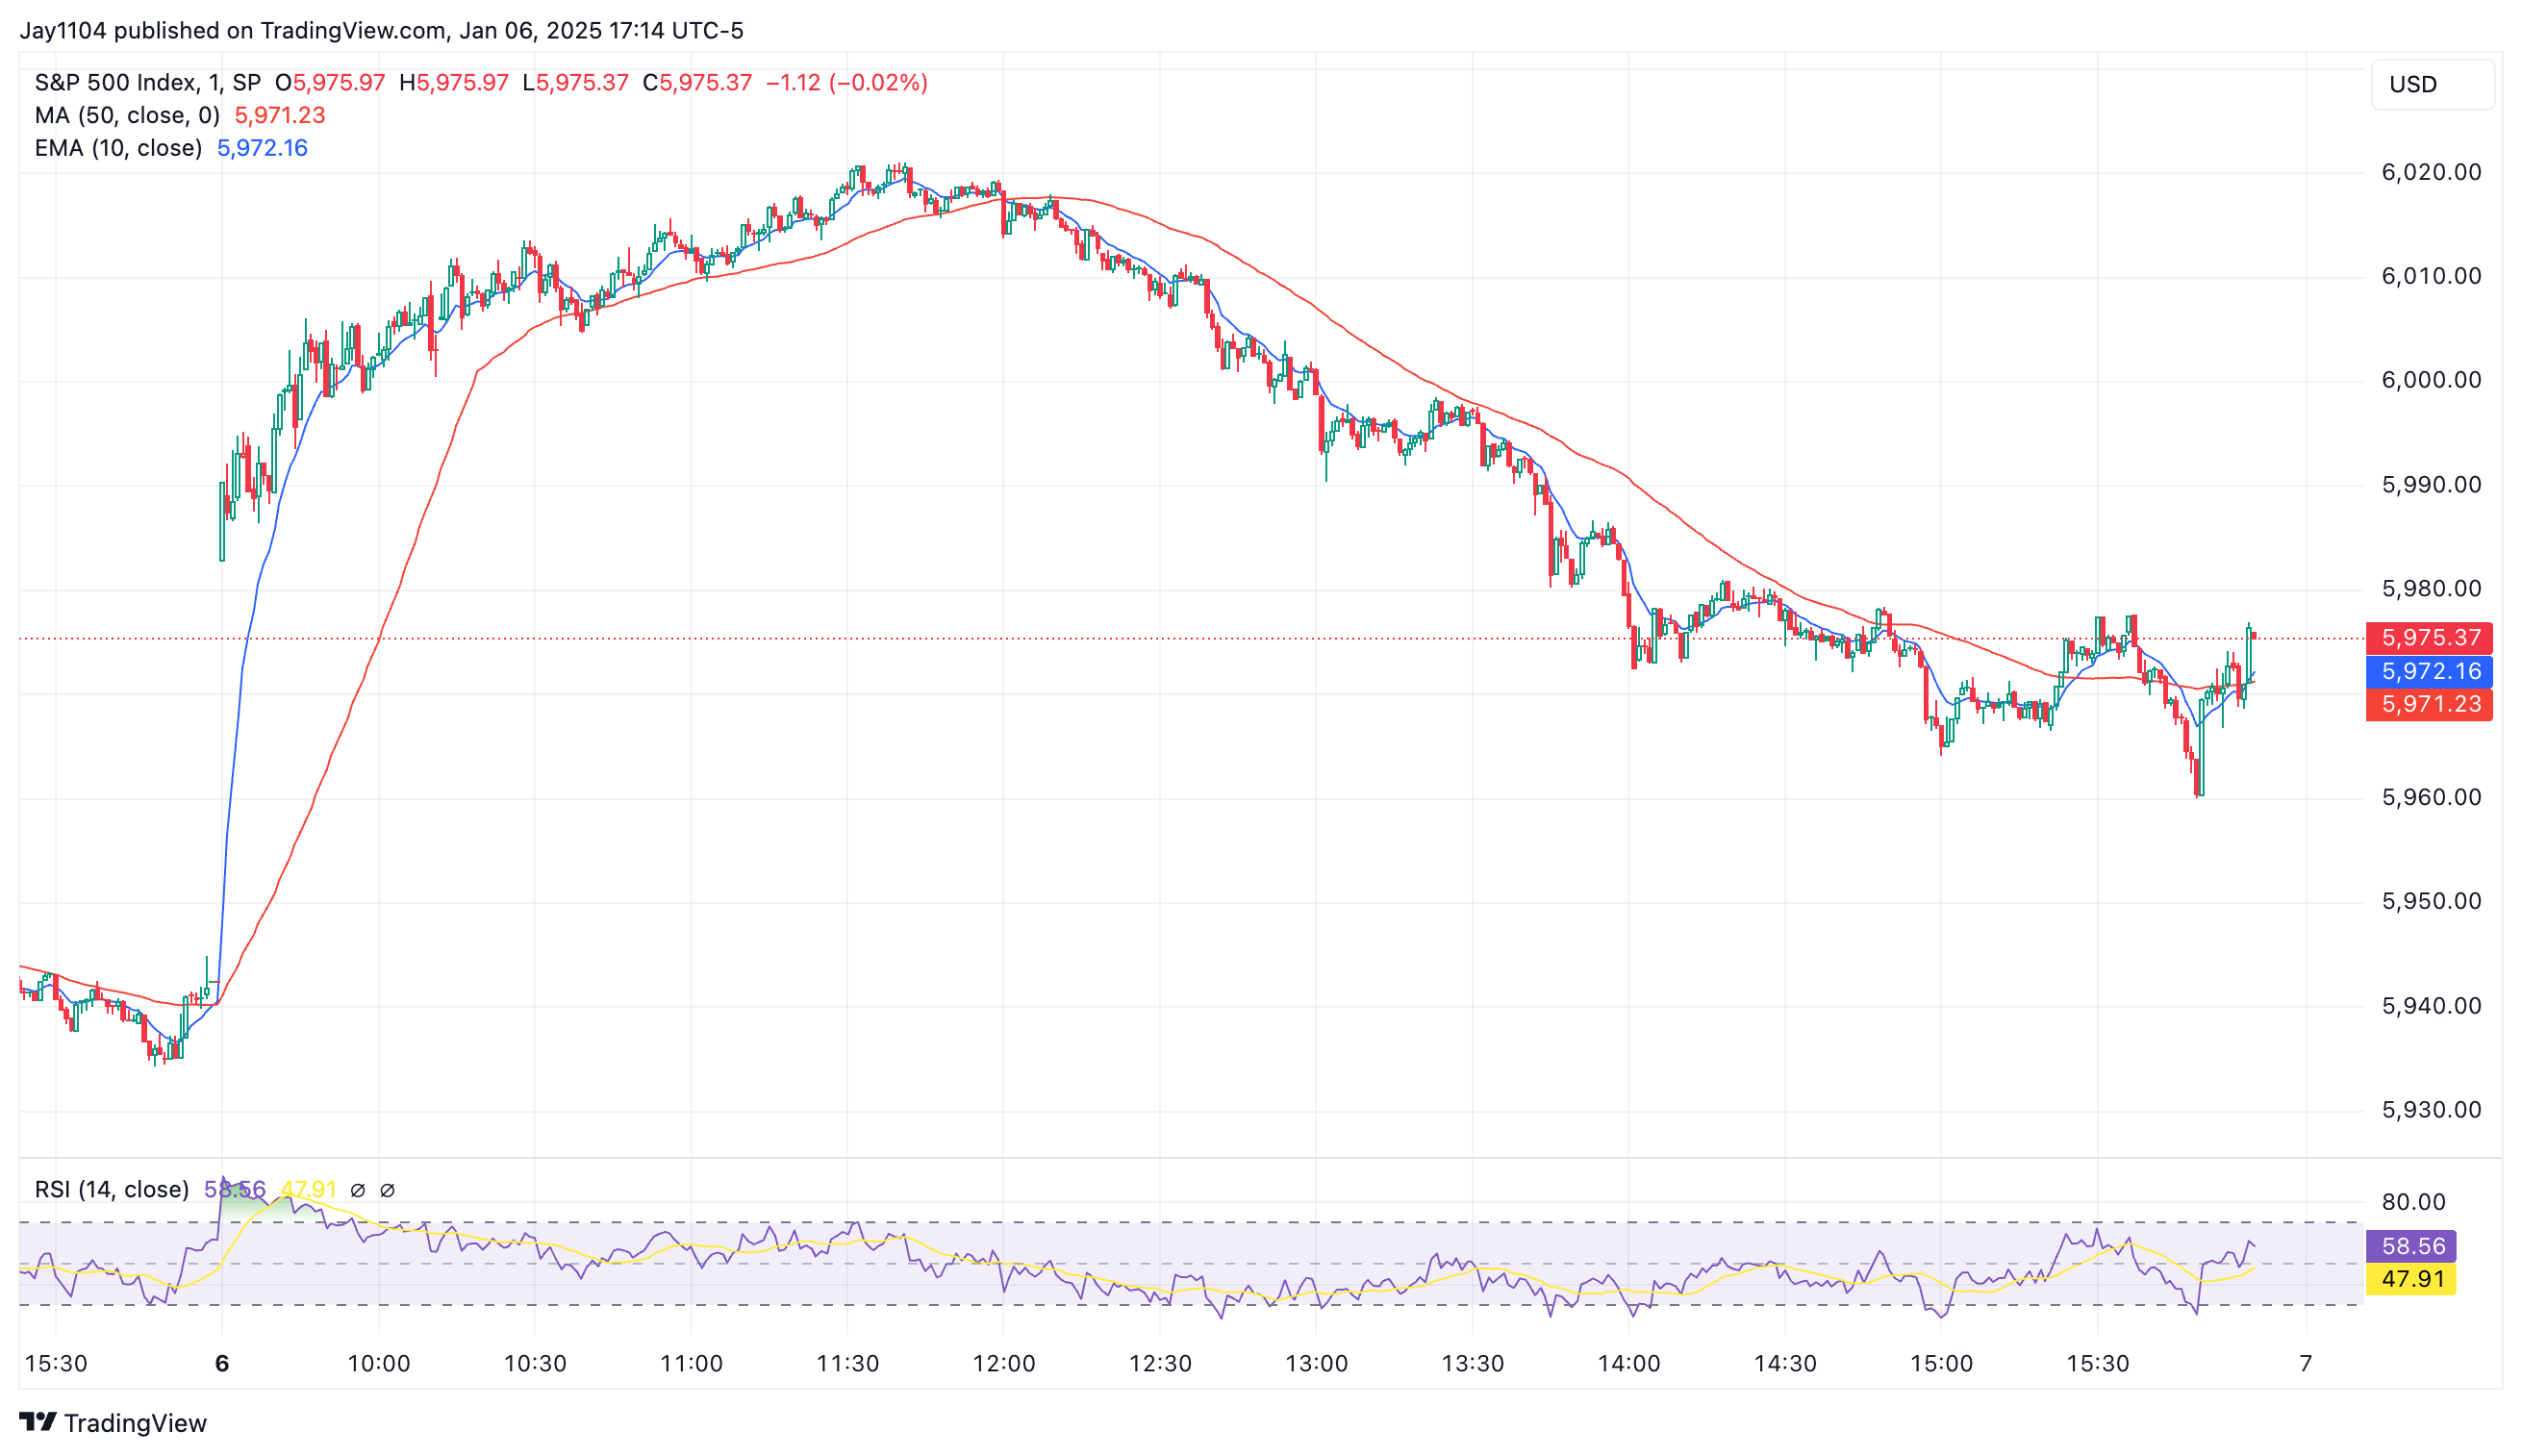The height and width of the screenshot is (1456, 2522).
Task: Click the MA legend value 5,971.23
Action: pos(280,115)
